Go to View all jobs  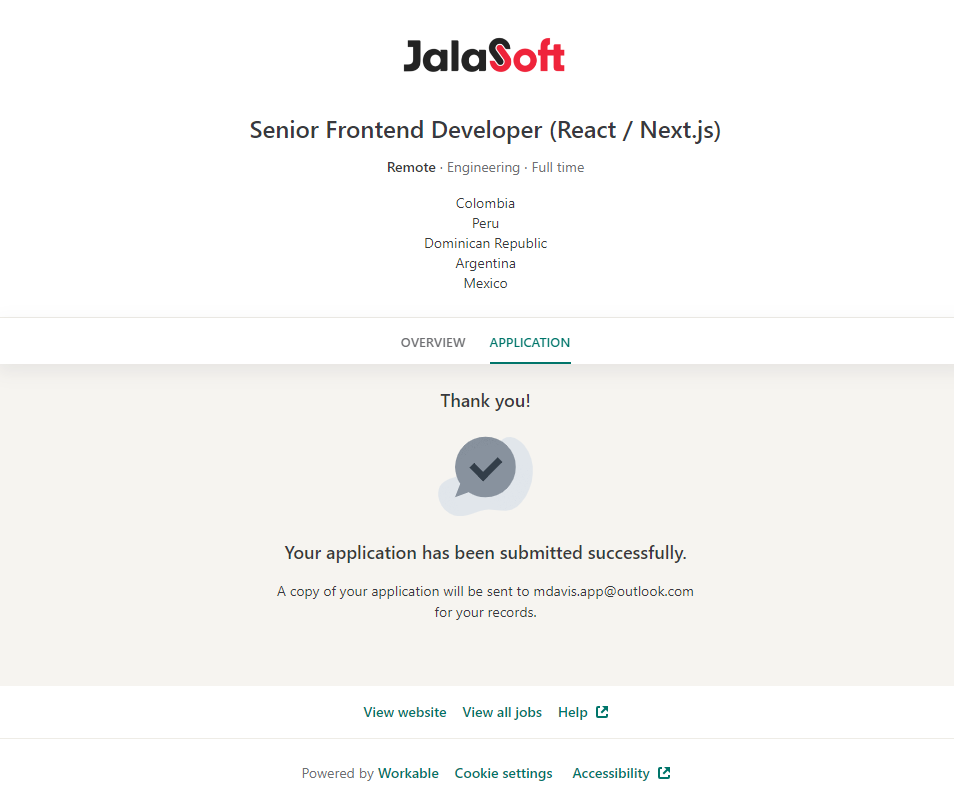coord(502,712)
